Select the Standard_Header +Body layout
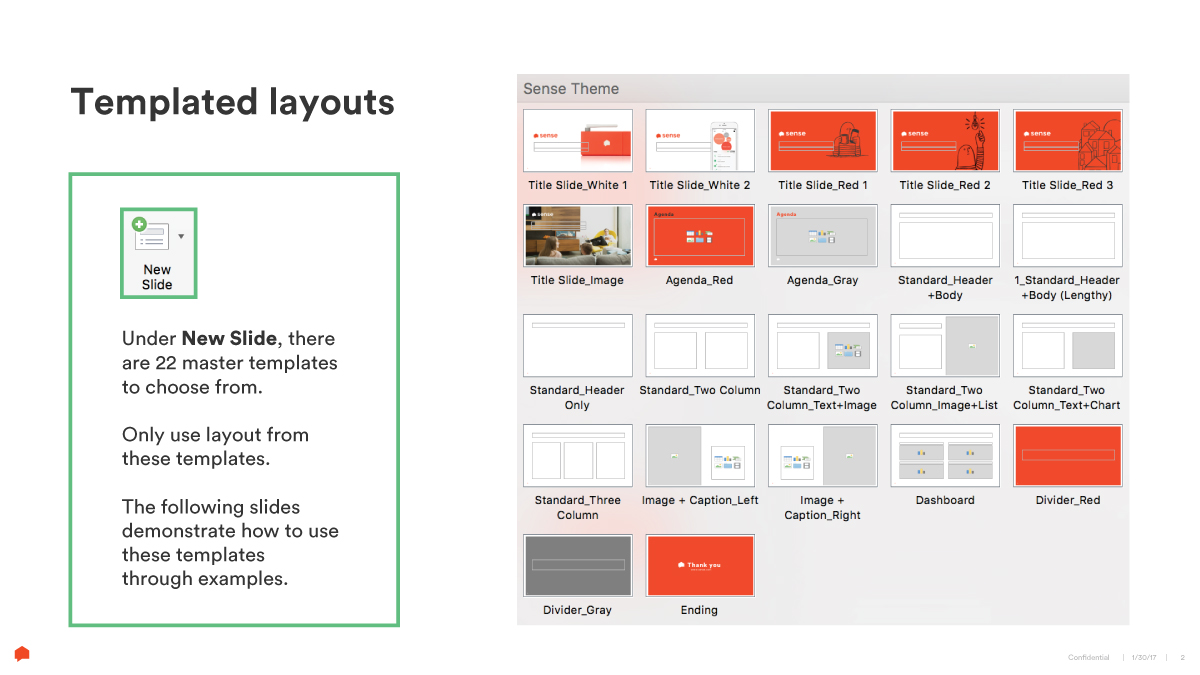 pos(945,236)
